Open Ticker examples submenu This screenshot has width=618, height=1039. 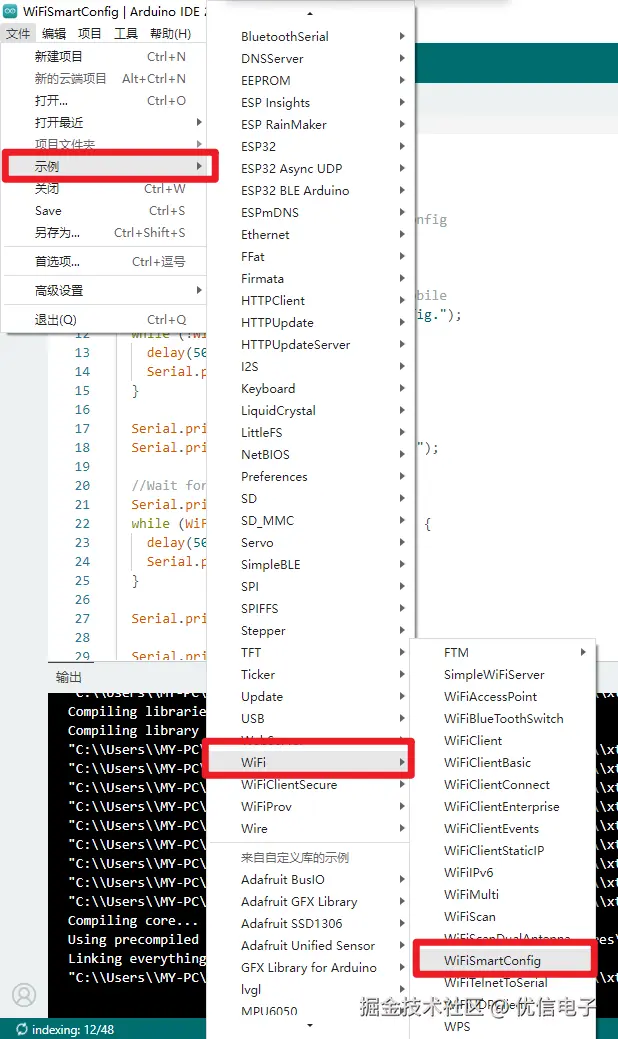pyautogui.click(x=311, y=675)
